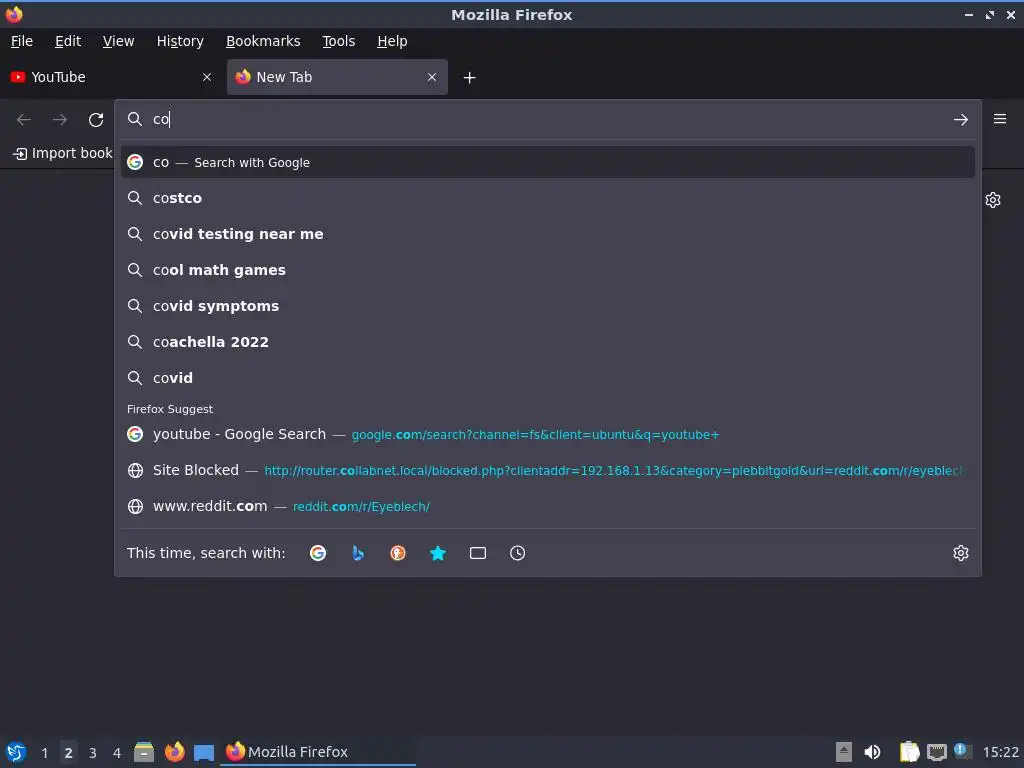Screen dimensions: 1024x768
Task: Open the History menu
Action: (x=180, y=41)
